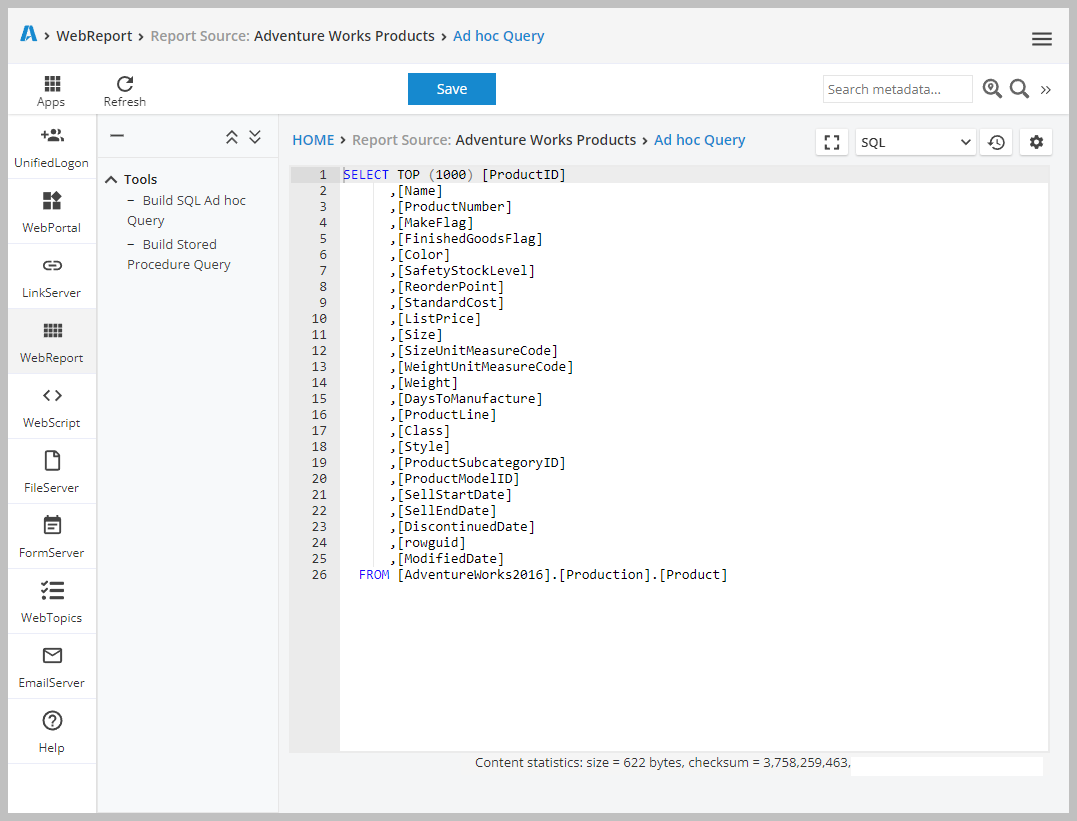Click the A logo home icon

[x=28, y=34]
